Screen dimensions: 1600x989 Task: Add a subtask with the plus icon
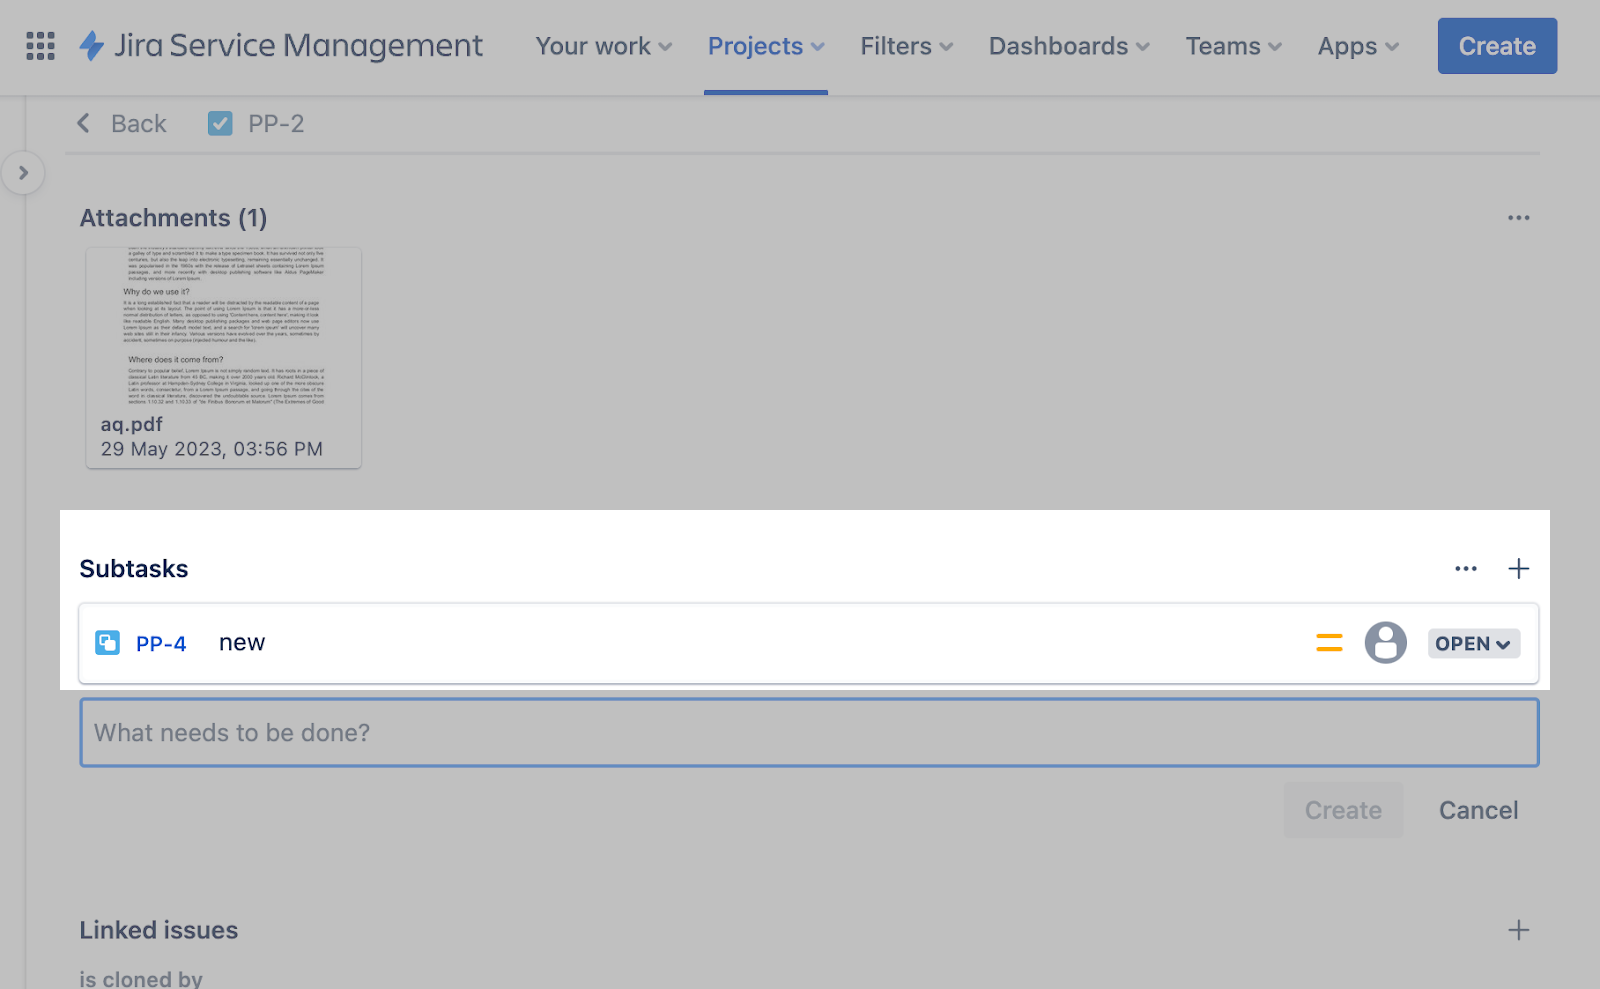pyautogui.click(x=1518, y=569)
